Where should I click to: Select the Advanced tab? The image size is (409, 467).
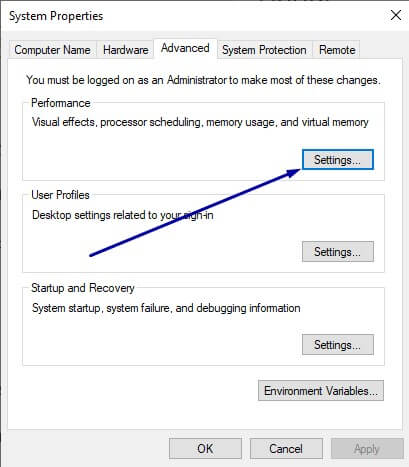point(185,48)
